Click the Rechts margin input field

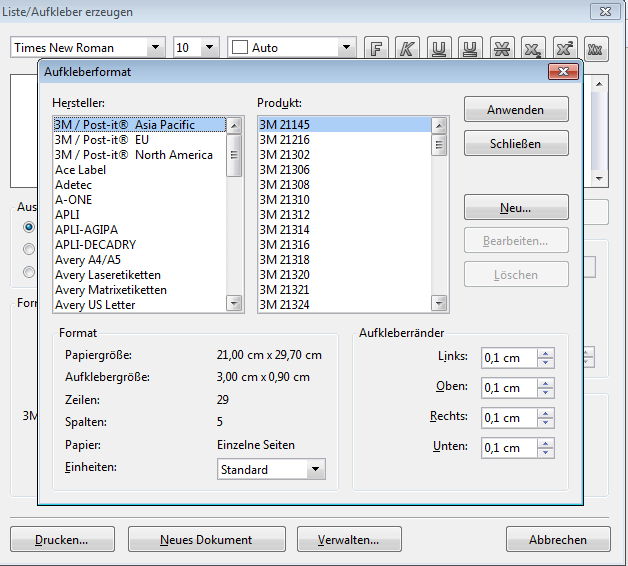(x=509, y=418)
